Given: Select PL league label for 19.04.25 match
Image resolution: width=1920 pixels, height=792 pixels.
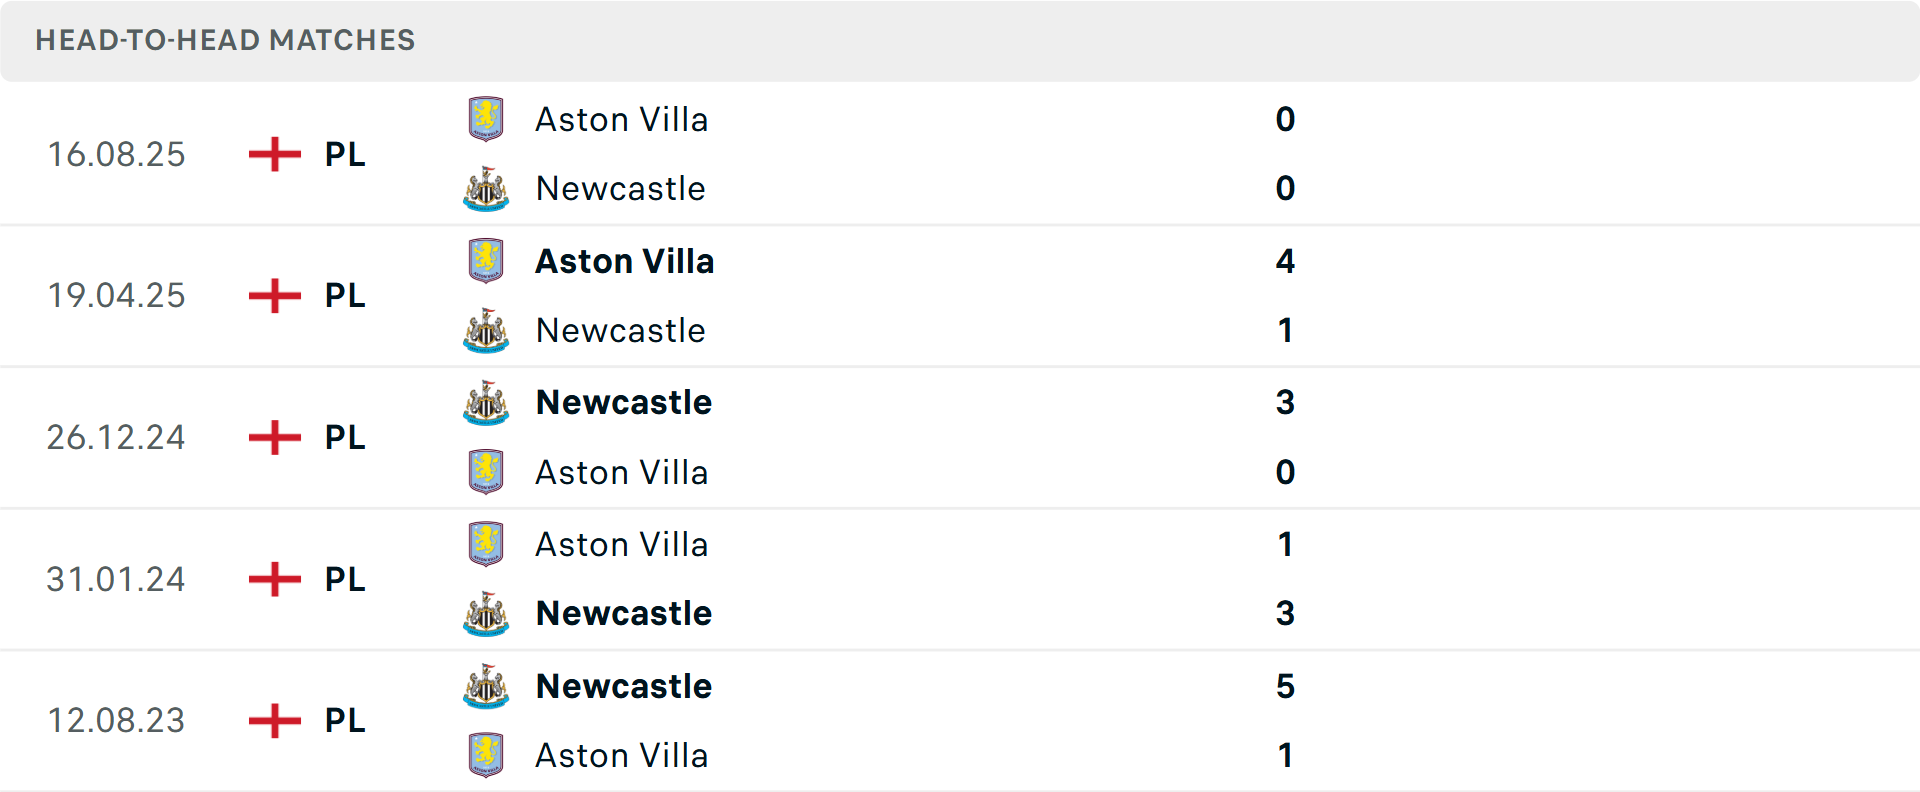Looking at the screenshot, I should pyautogui.click(x=345, y=295).
